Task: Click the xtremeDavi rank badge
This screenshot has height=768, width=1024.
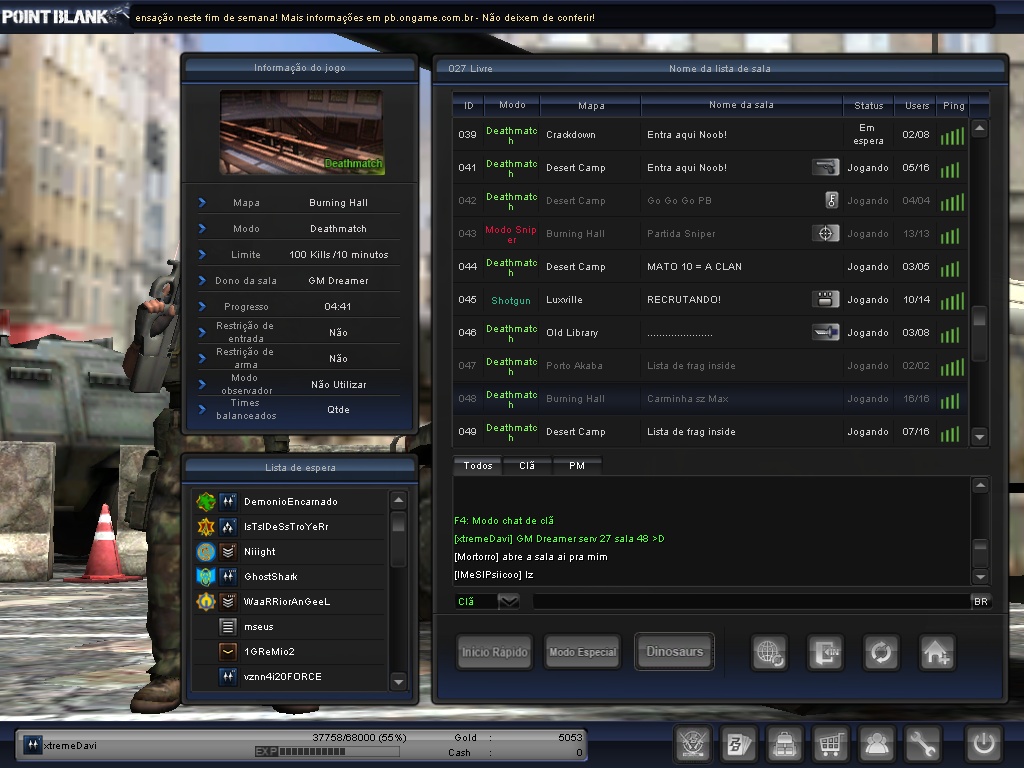Action: (x=33, y=744)
